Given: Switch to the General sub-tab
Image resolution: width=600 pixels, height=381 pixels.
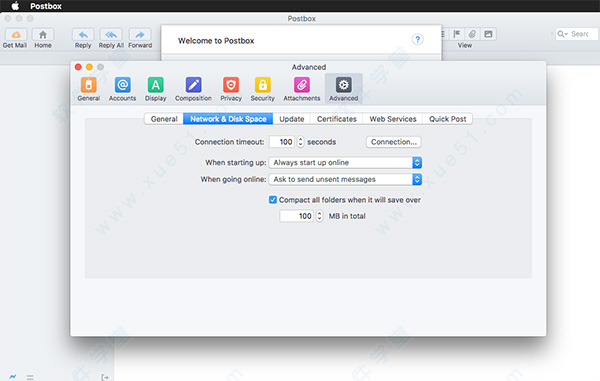Looking at the screenshot, I should pyautogui.click(x=164, y=119).
